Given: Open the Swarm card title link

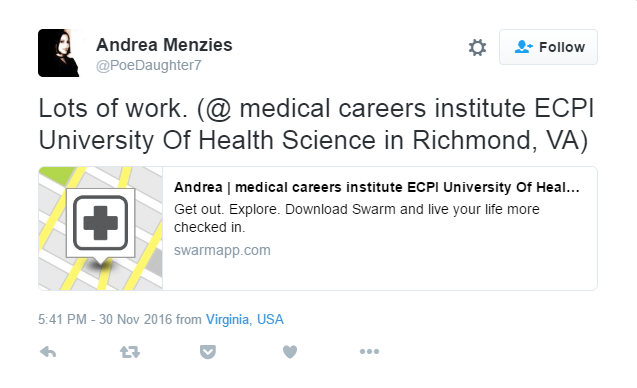Looking at the screenshot, I should point(377,187).
